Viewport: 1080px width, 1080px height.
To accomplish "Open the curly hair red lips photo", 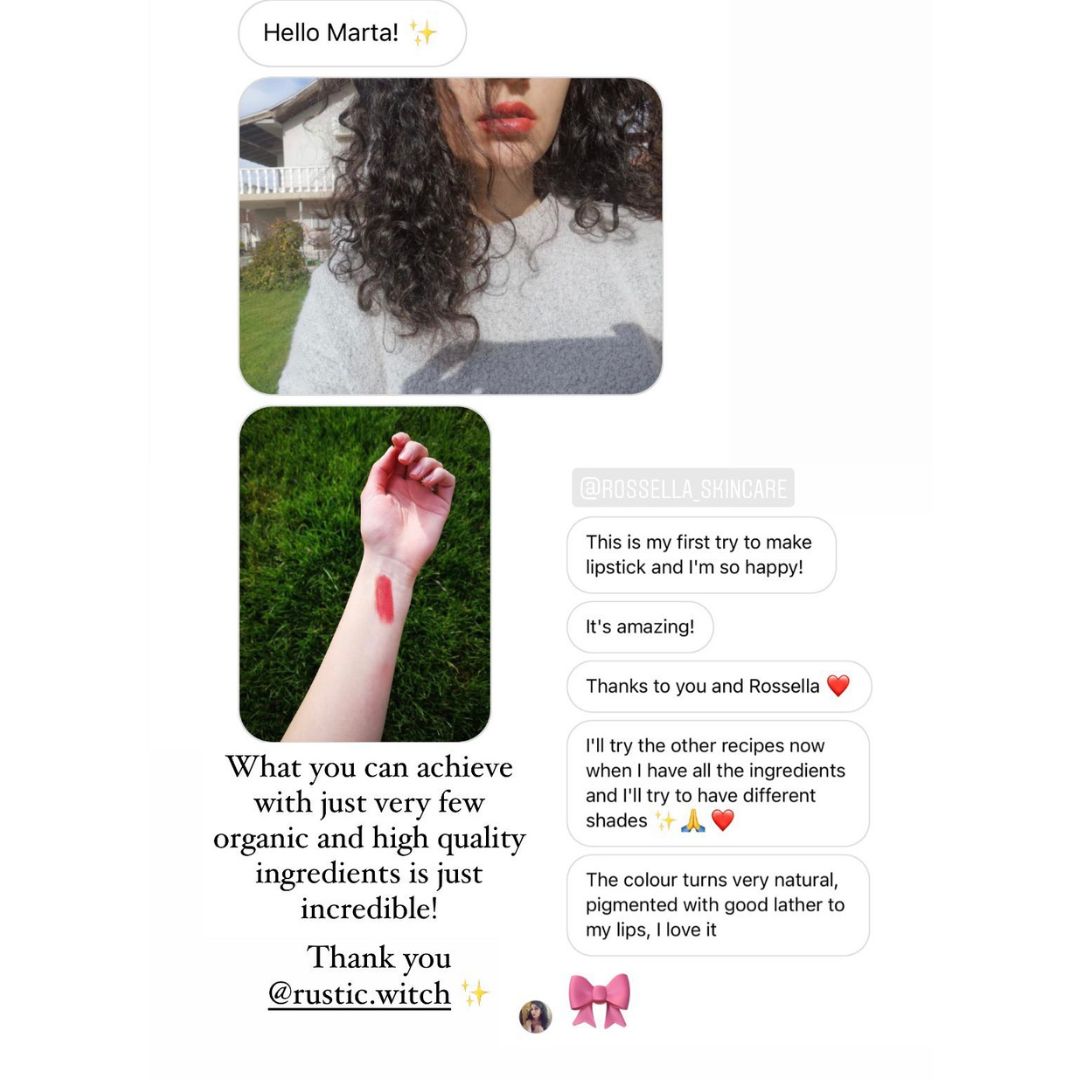I will (x=450, y=236).
